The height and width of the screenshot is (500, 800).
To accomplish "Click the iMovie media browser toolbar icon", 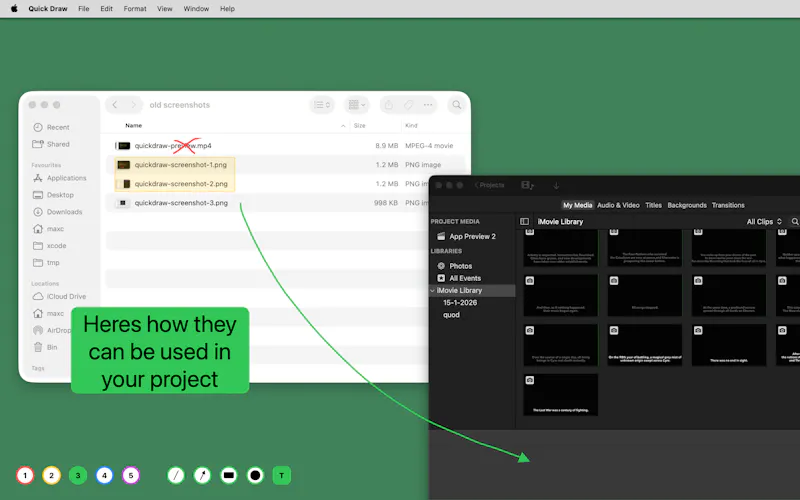I will click(528, 185).
